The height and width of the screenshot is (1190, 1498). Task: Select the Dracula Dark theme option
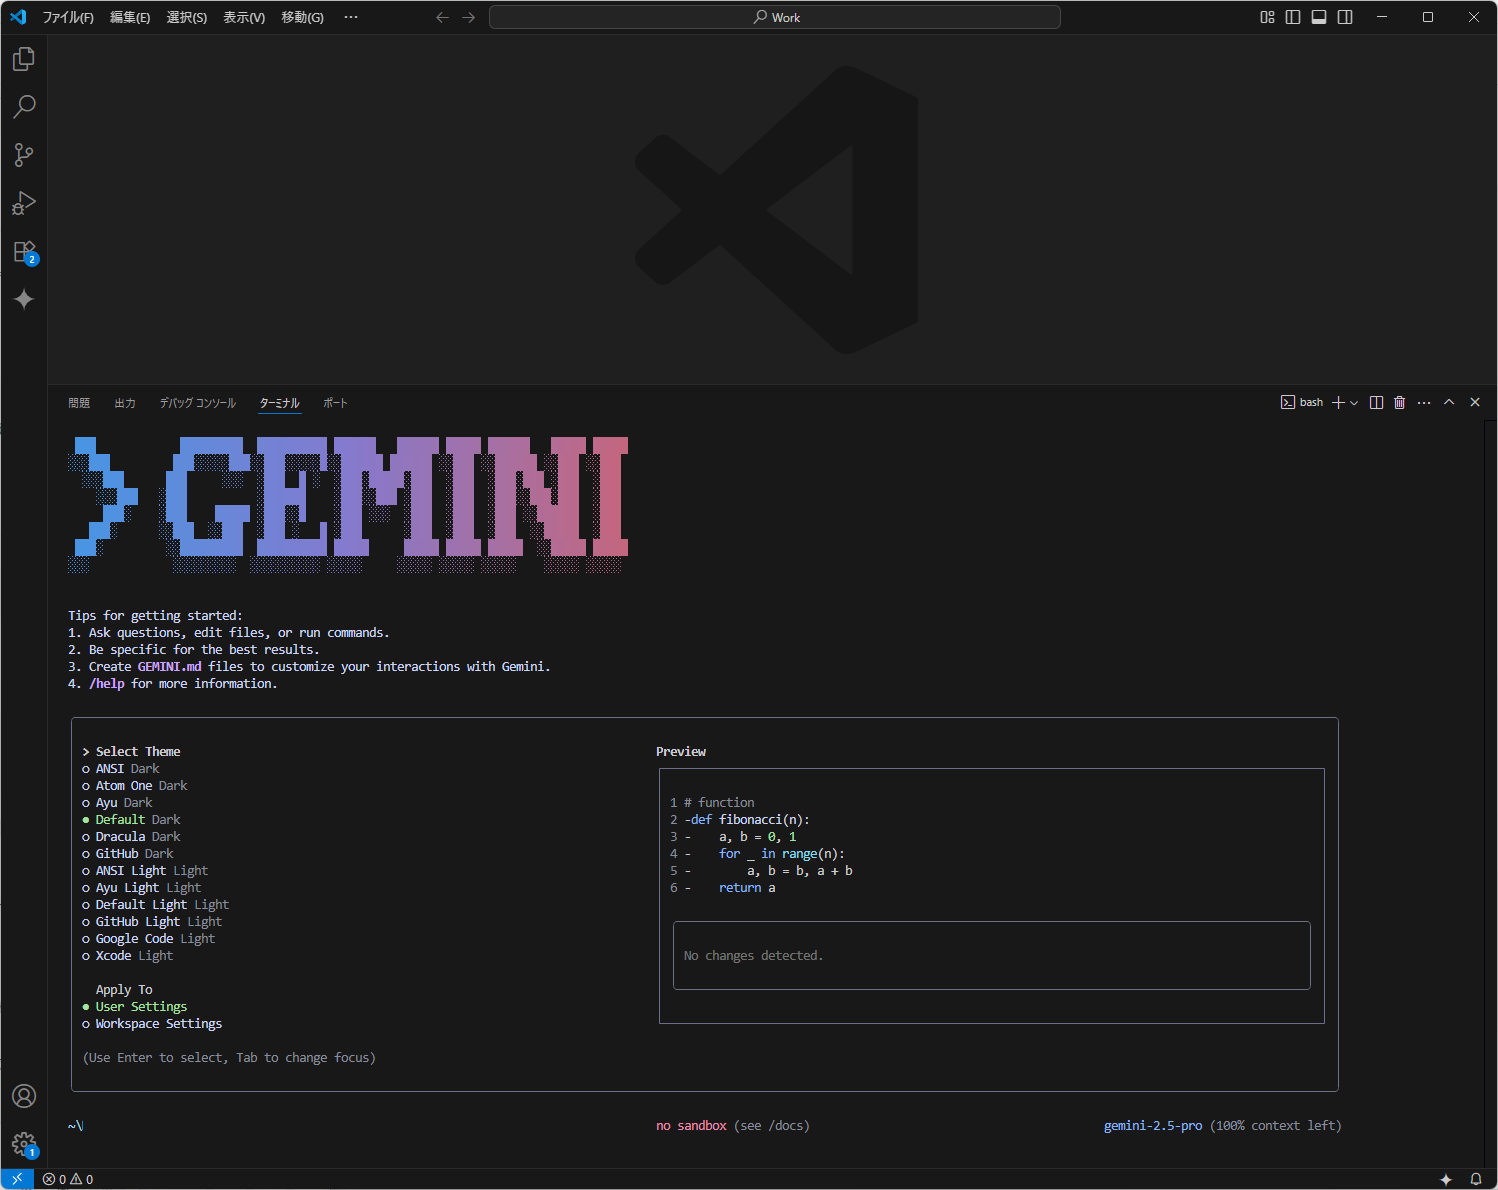[x=131, y=837]
